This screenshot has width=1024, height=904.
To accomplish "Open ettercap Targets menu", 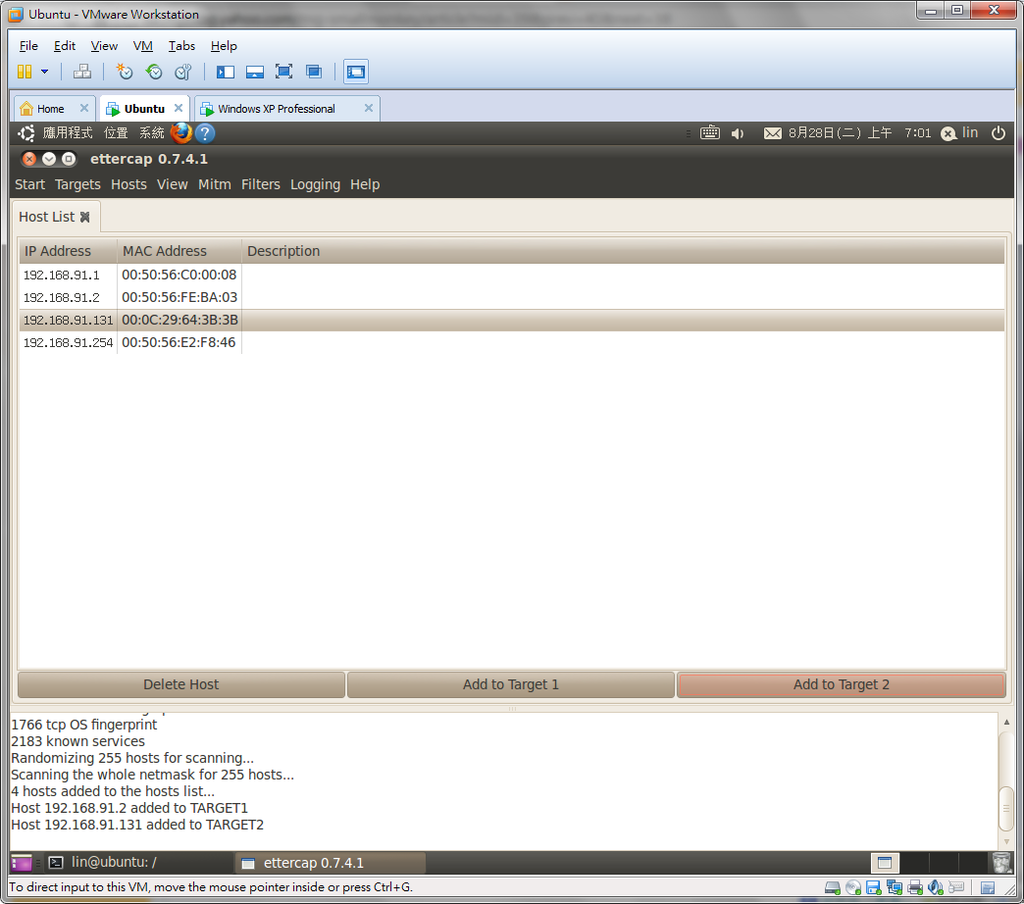I will (78, 184).
